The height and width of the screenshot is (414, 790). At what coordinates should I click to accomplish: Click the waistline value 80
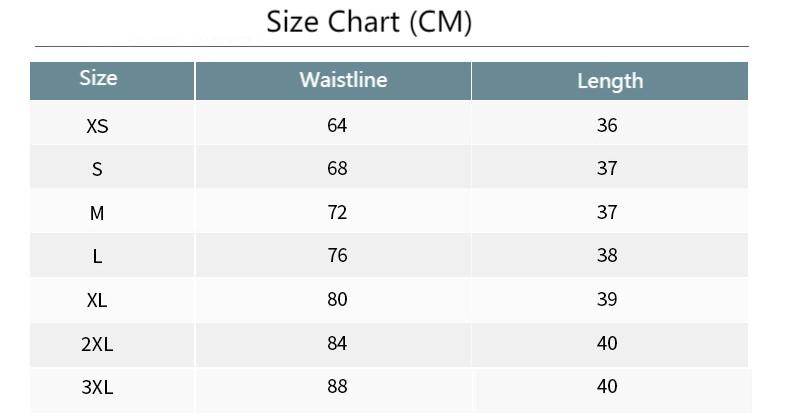point(337,299)
